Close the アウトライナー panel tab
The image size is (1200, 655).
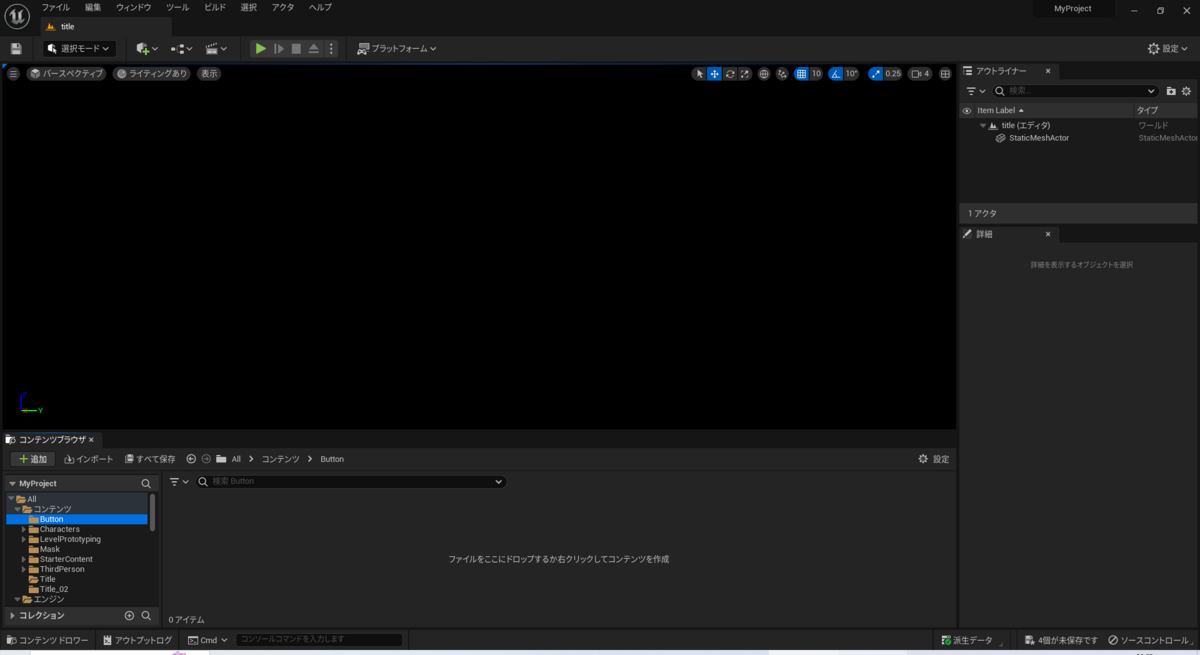click(1048, 71)
